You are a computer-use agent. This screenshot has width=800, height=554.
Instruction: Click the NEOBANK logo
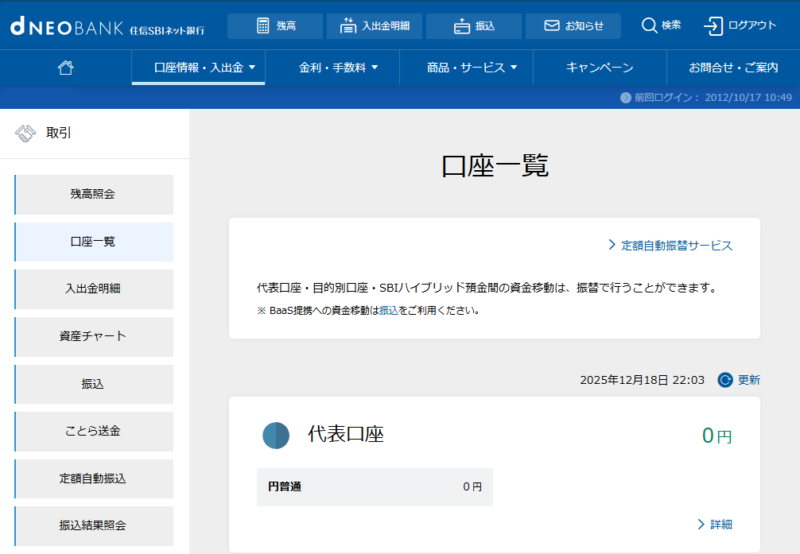click(x=66, y=26)
